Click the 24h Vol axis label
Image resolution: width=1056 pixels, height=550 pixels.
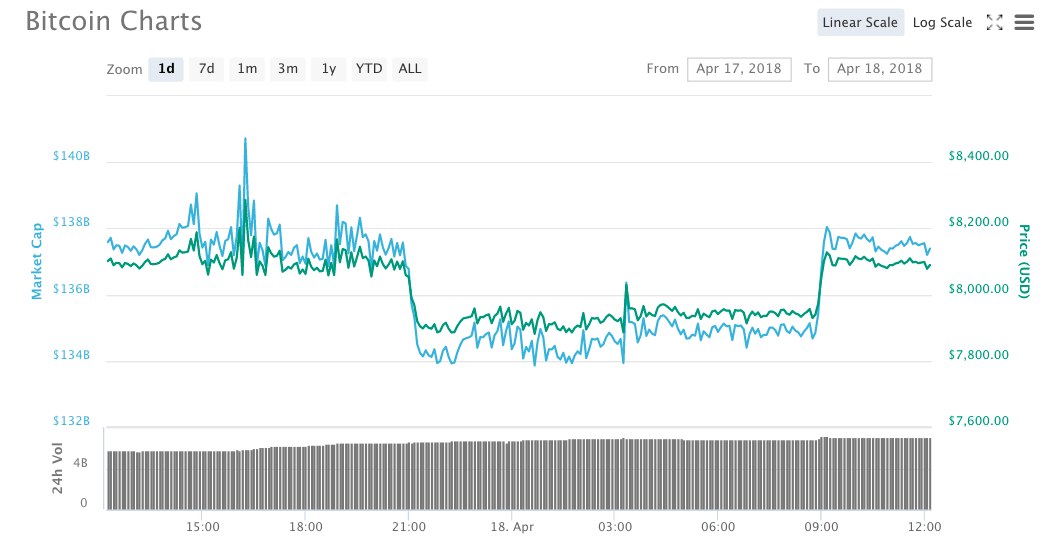pos(57,468)
